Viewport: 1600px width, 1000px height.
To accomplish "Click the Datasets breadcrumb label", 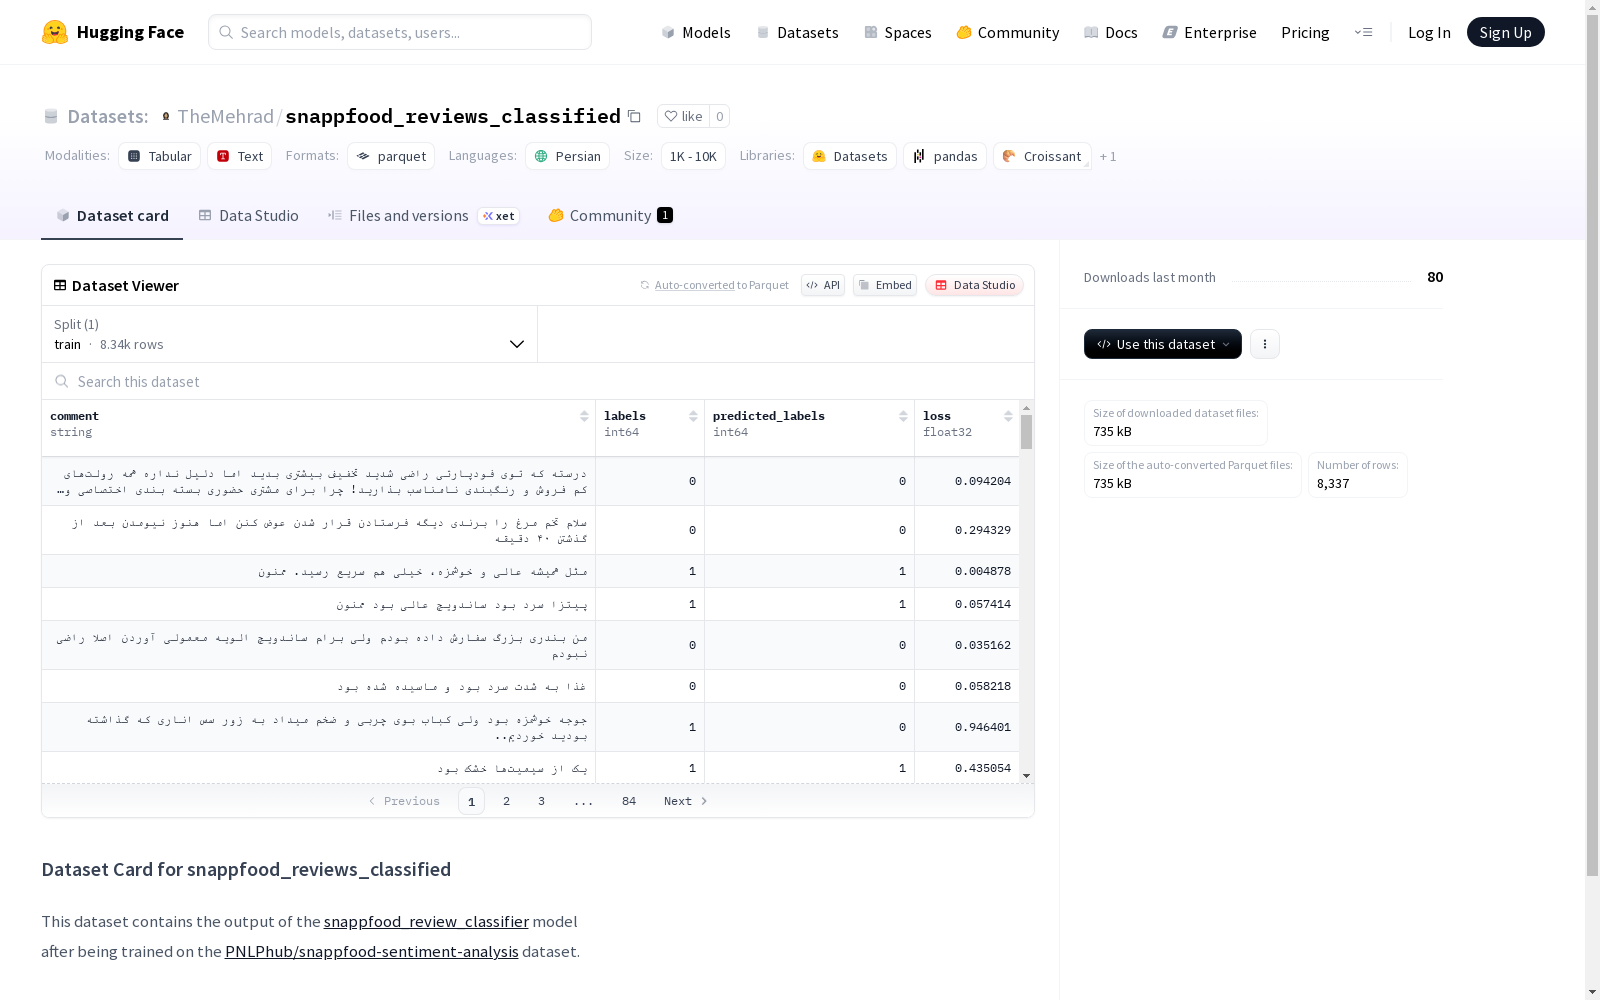I will click(x=108, y=116).
